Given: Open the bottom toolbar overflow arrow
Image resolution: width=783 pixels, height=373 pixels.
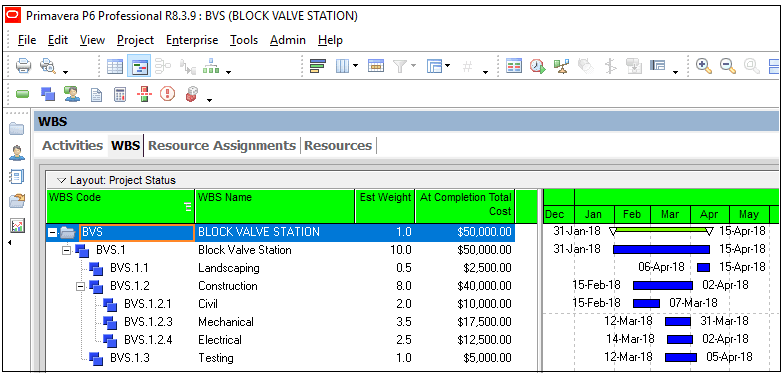Looking at the screenshot, I should pos(209,100).
